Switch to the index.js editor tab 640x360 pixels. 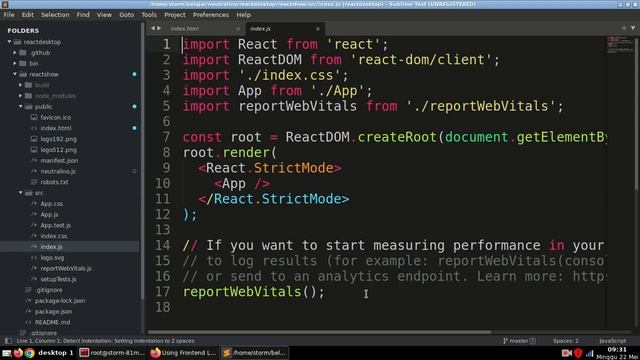click(260, 29)
